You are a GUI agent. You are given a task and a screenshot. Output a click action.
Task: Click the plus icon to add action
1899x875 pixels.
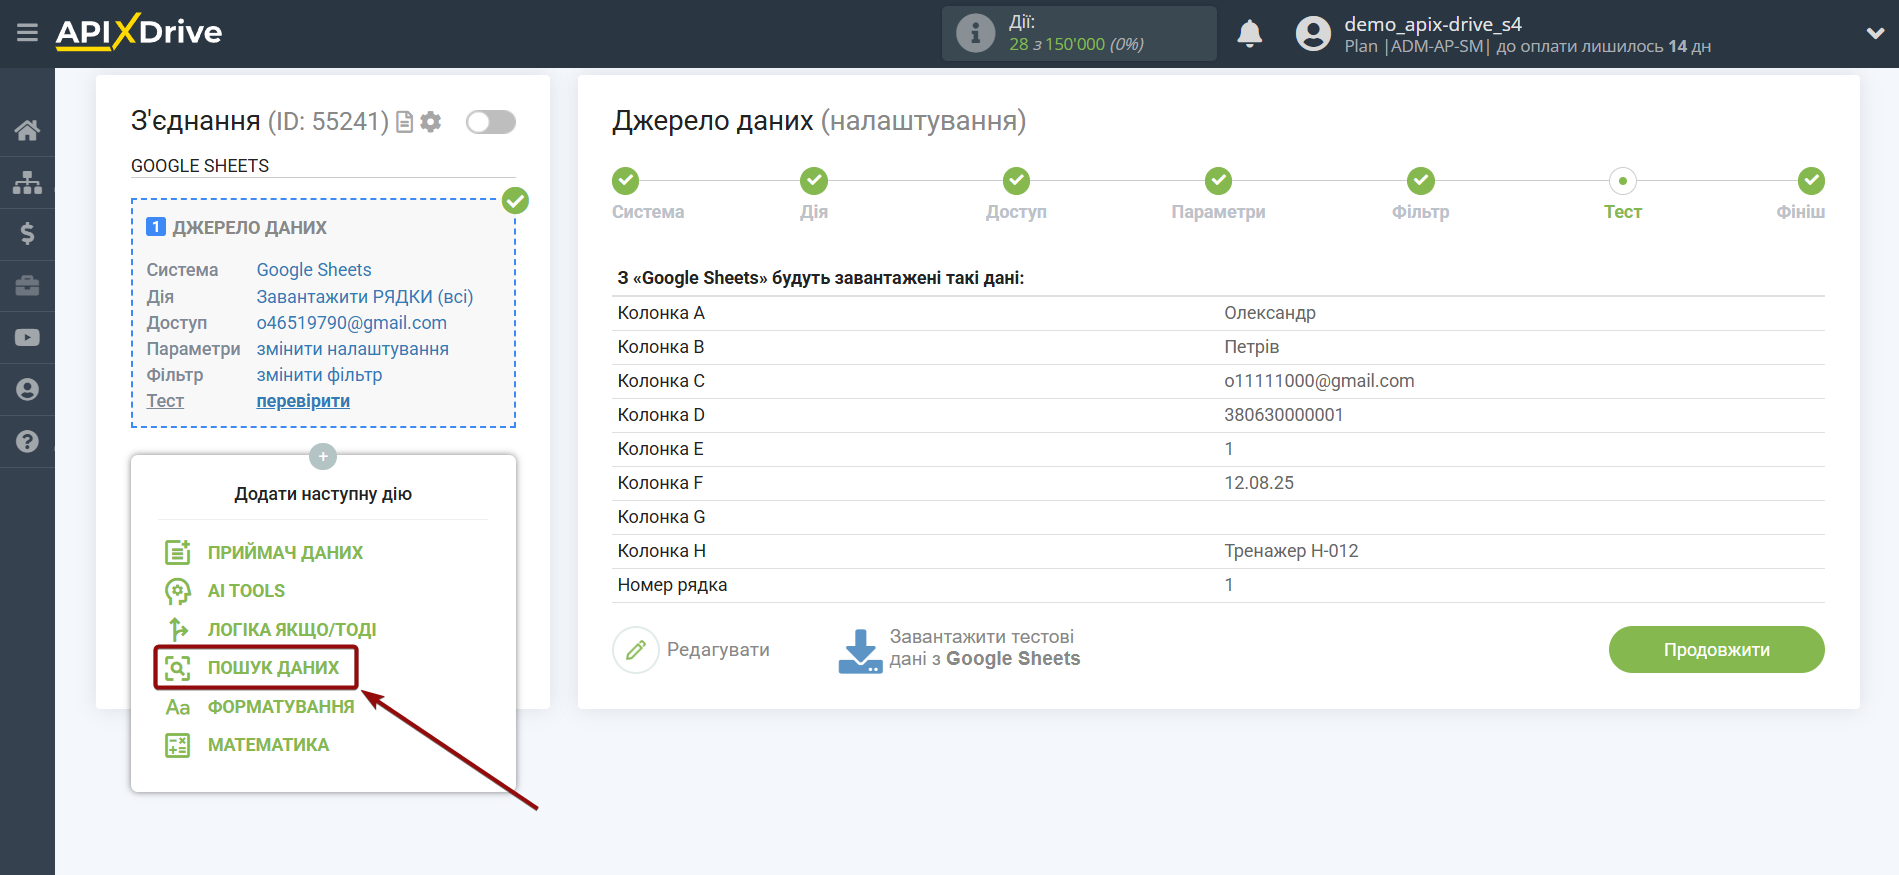pyautogui.click(x=323, y=456)
